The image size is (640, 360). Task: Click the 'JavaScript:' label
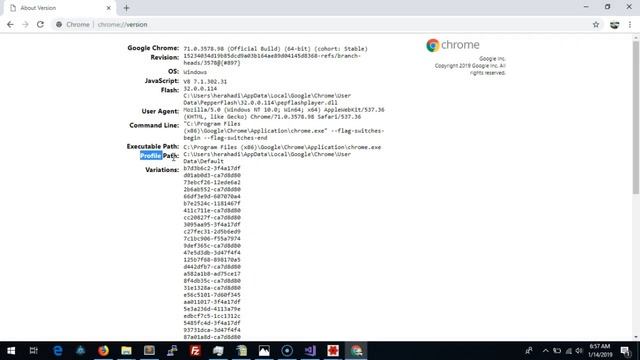point(162,80)
